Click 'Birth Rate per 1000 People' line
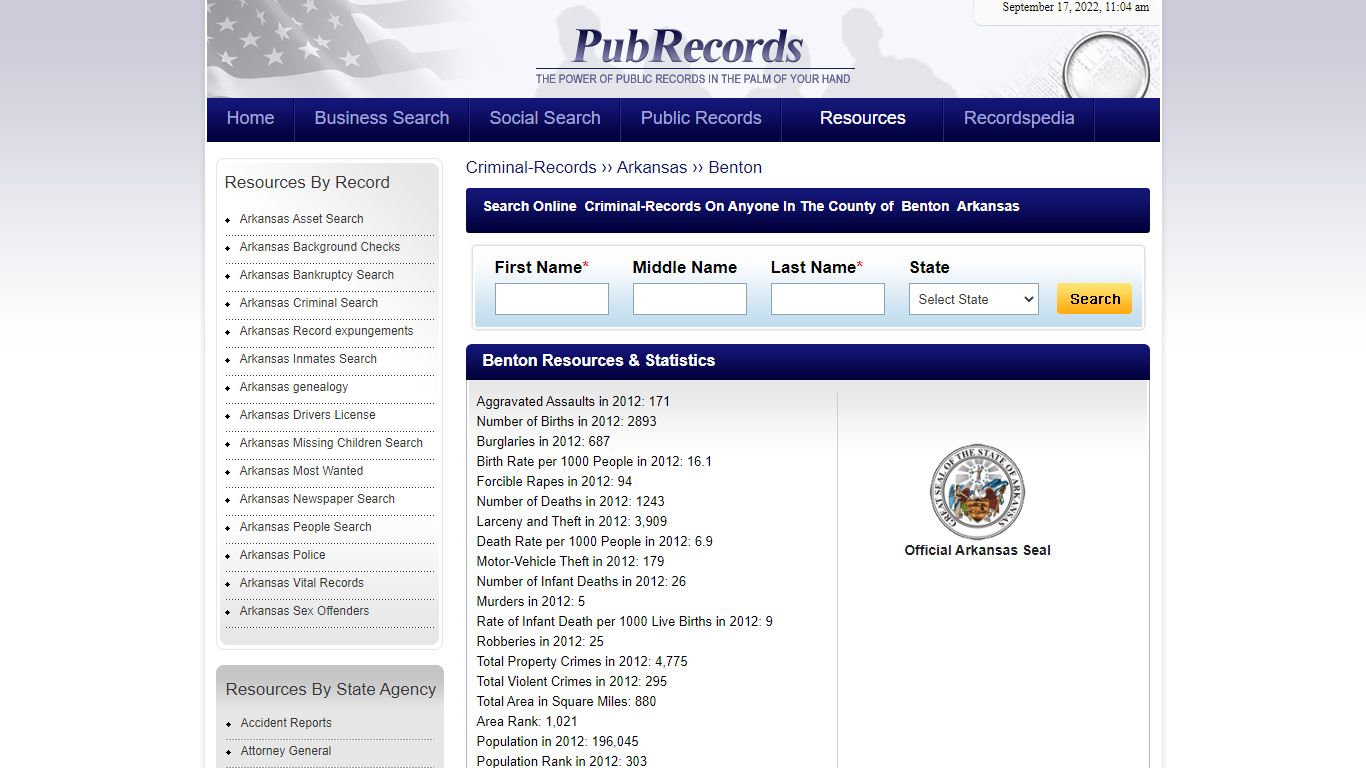1366x768 pixels. (x=594, y=461)
